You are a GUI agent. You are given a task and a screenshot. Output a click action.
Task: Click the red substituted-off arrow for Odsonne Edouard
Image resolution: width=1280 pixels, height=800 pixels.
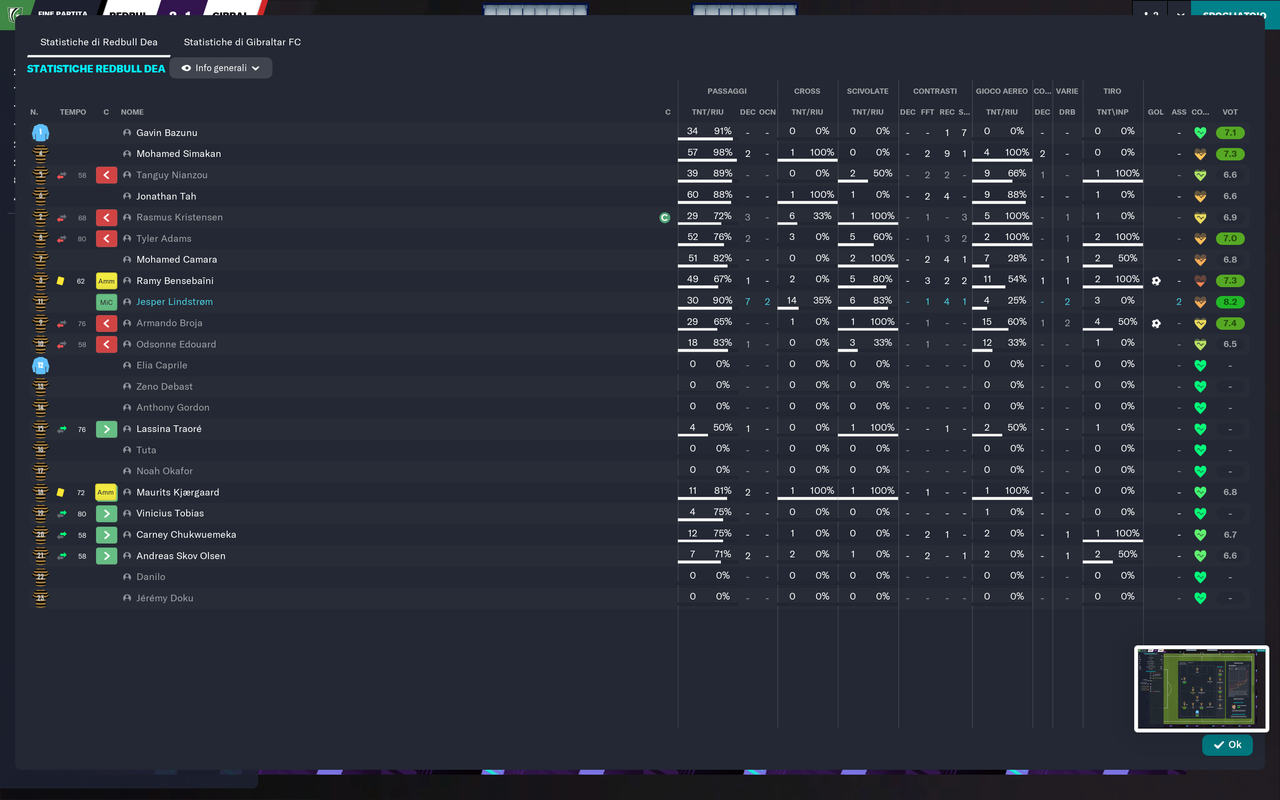coord(106,345)
